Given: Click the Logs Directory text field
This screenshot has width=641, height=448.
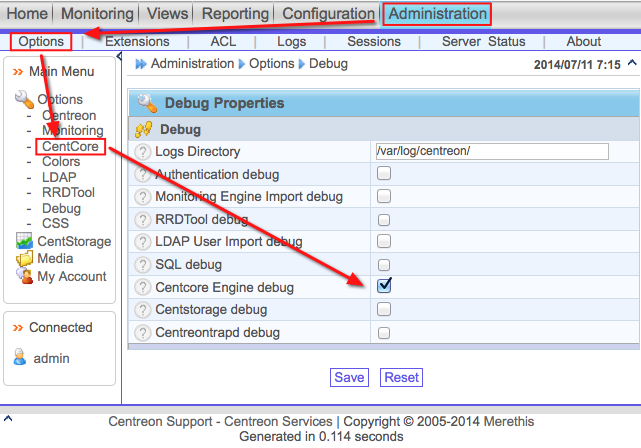Looking at the screenshot, I should point(491,151).
